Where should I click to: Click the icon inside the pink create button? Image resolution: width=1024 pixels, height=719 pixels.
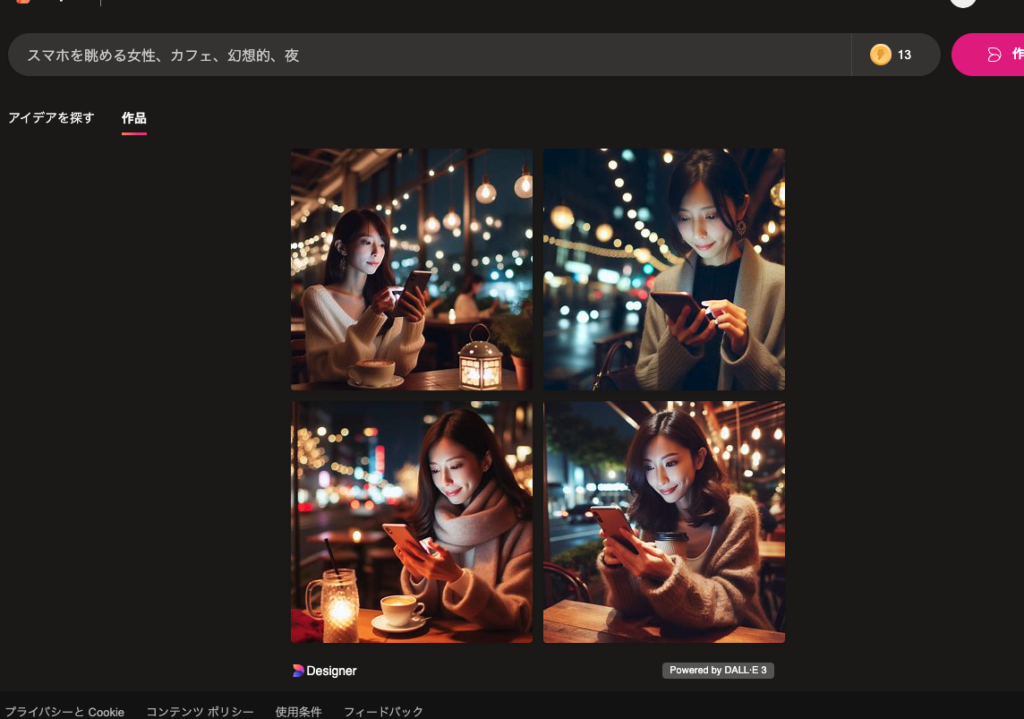994,55
